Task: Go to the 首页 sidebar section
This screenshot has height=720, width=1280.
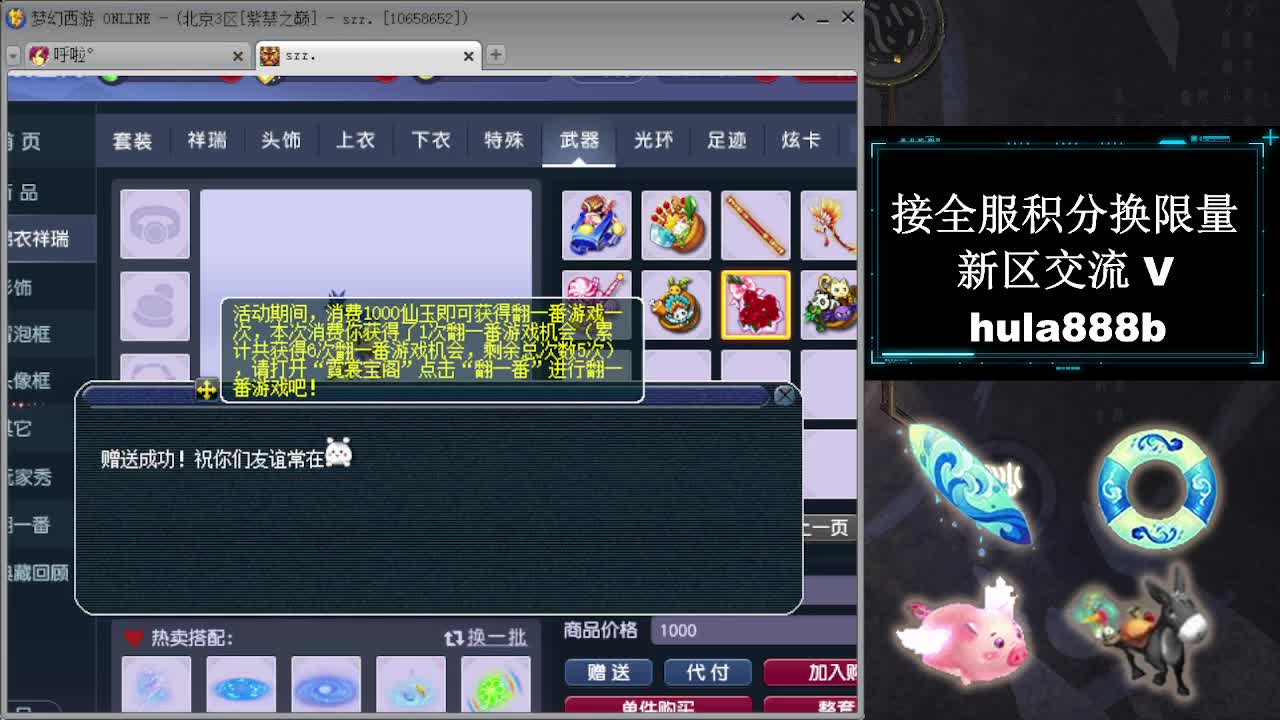Action: point(24,142)
